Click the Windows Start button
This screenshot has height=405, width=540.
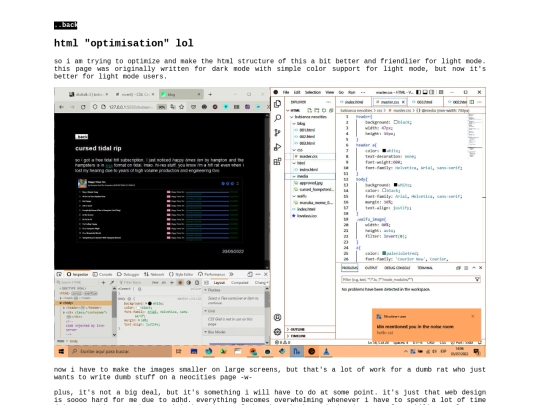[x=61, y=352]
